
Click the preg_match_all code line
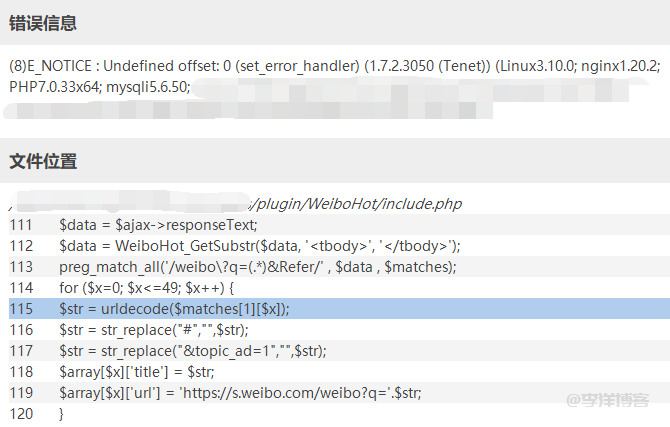[x=257, y=267]
